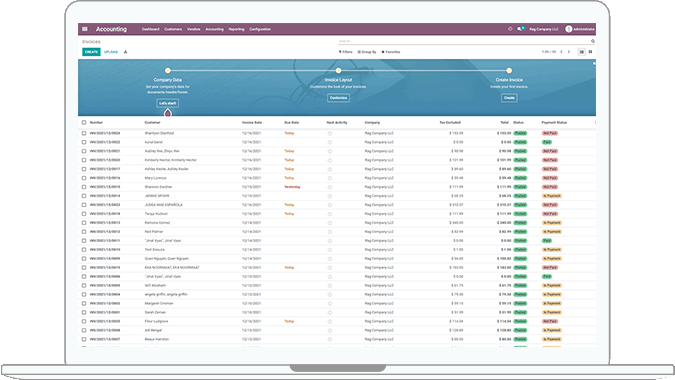Open the Accounting menu in the navbar
This screenshot has height=380, width=675.
pyautogui.click(x=214, y=29)
